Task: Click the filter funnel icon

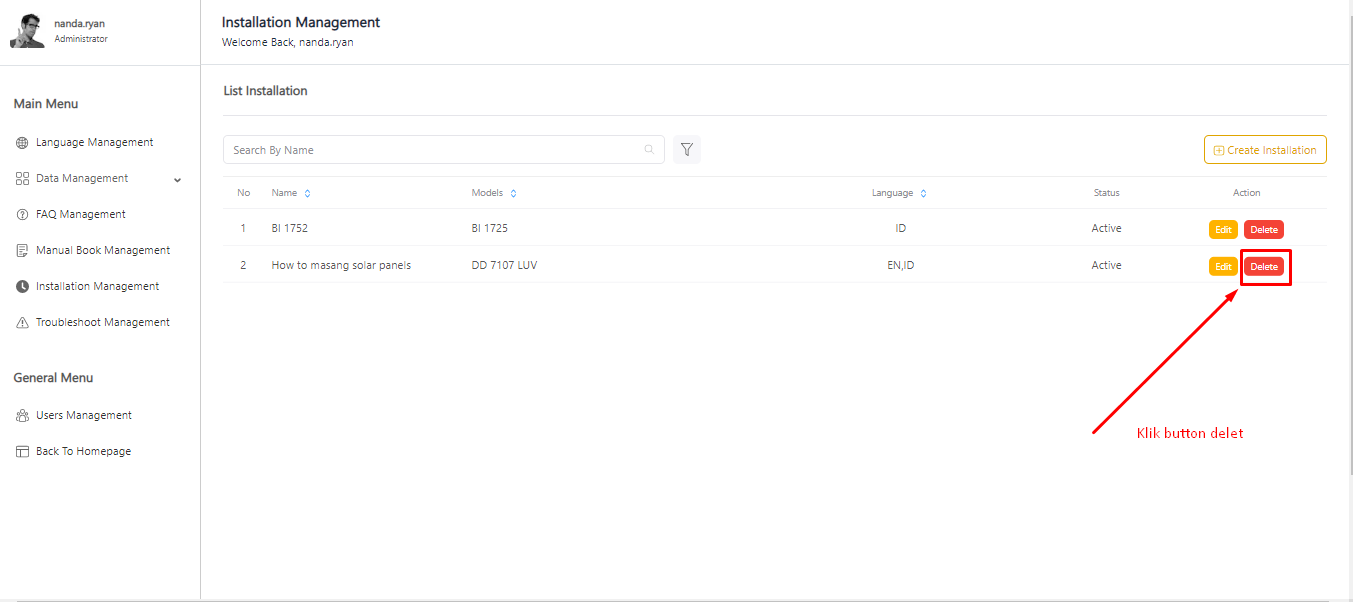Action: [687, 150]
